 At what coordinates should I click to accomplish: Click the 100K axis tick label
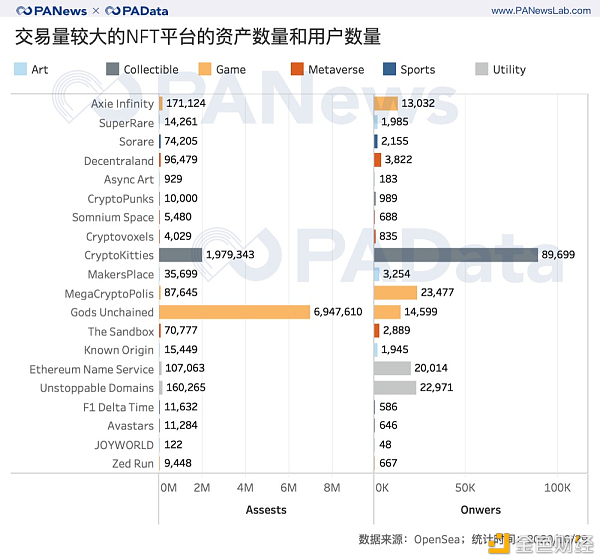pyautogui.click(x=557, y=488)
